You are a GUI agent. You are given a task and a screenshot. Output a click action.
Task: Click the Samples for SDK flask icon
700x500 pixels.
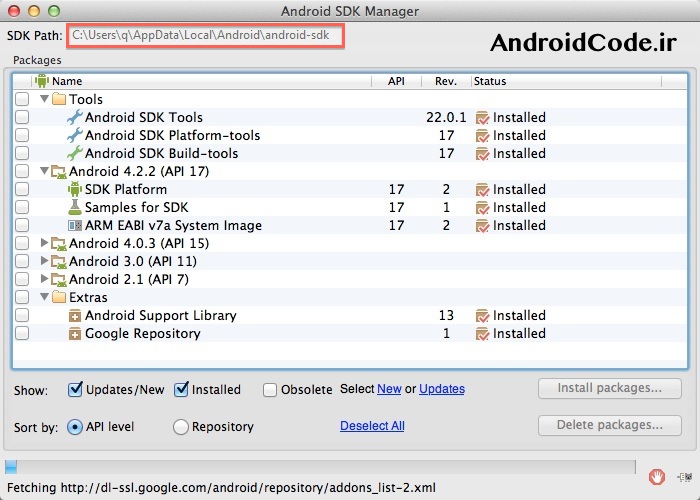75,208
